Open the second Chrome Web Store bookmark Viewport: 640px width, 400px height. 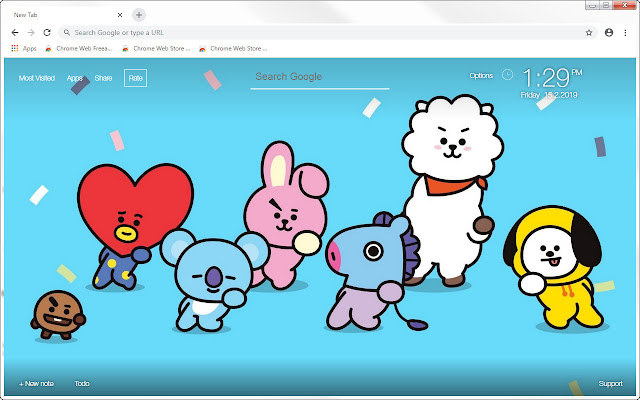tap(156, 49)
